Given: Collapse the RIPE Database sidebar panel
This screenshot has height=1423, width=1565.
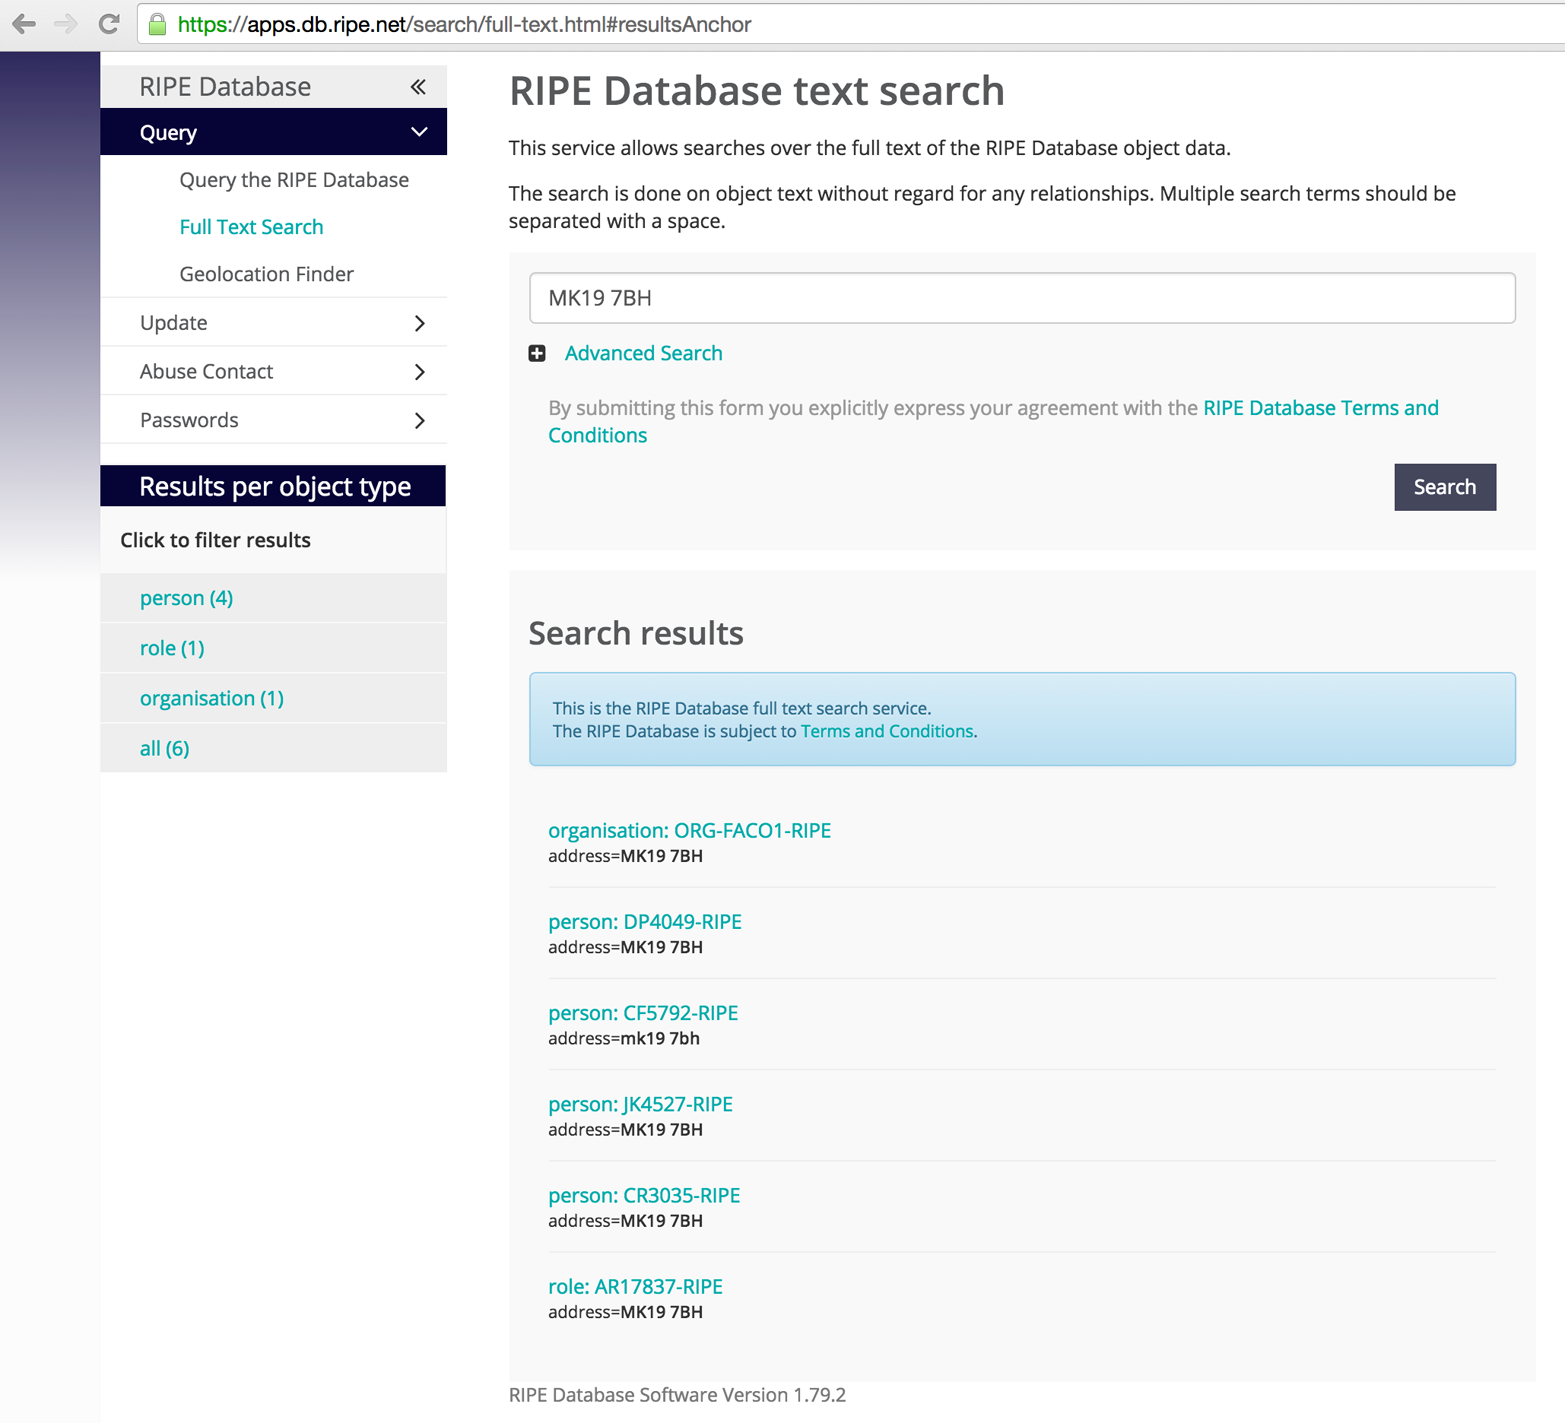Looking at the screenshot, I should click(x=419, y=86).
